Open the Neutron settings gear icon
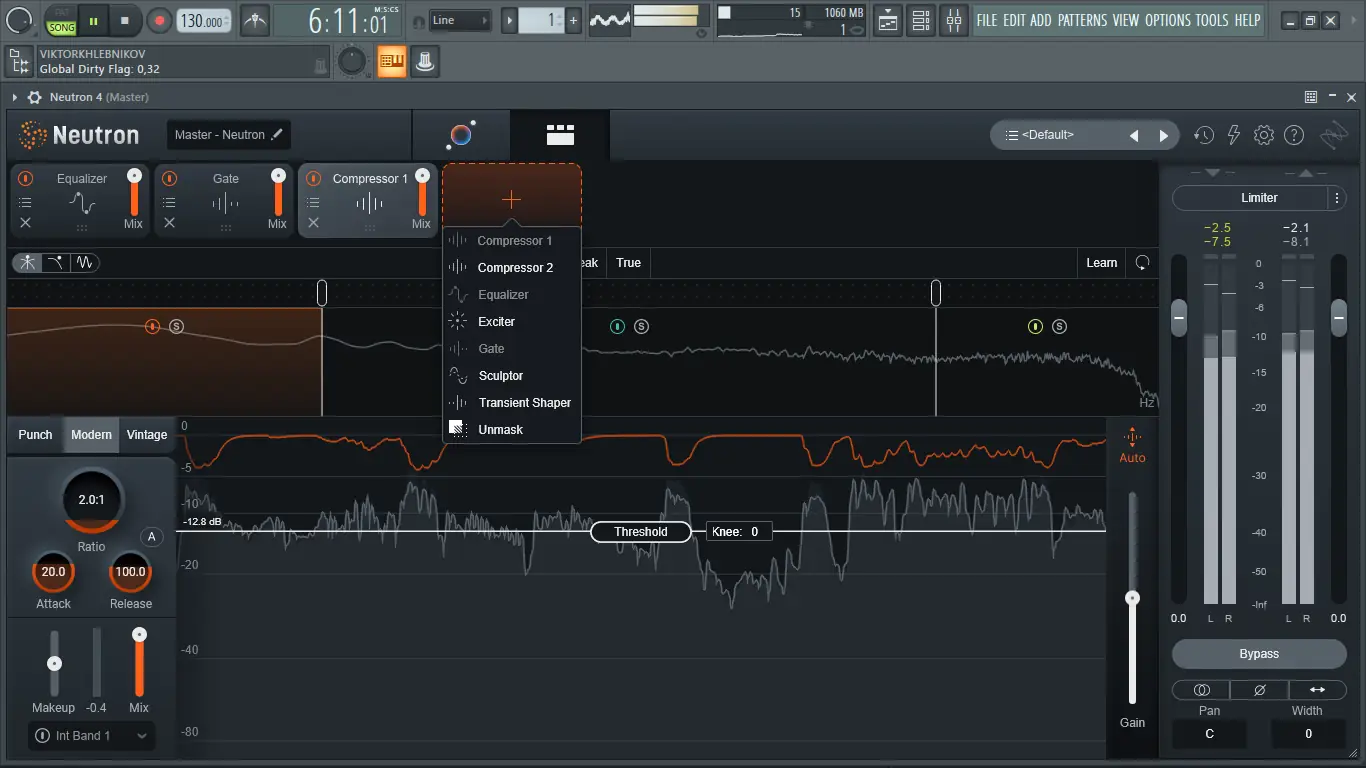The image size is (1366, 768). coord(1264,134)
